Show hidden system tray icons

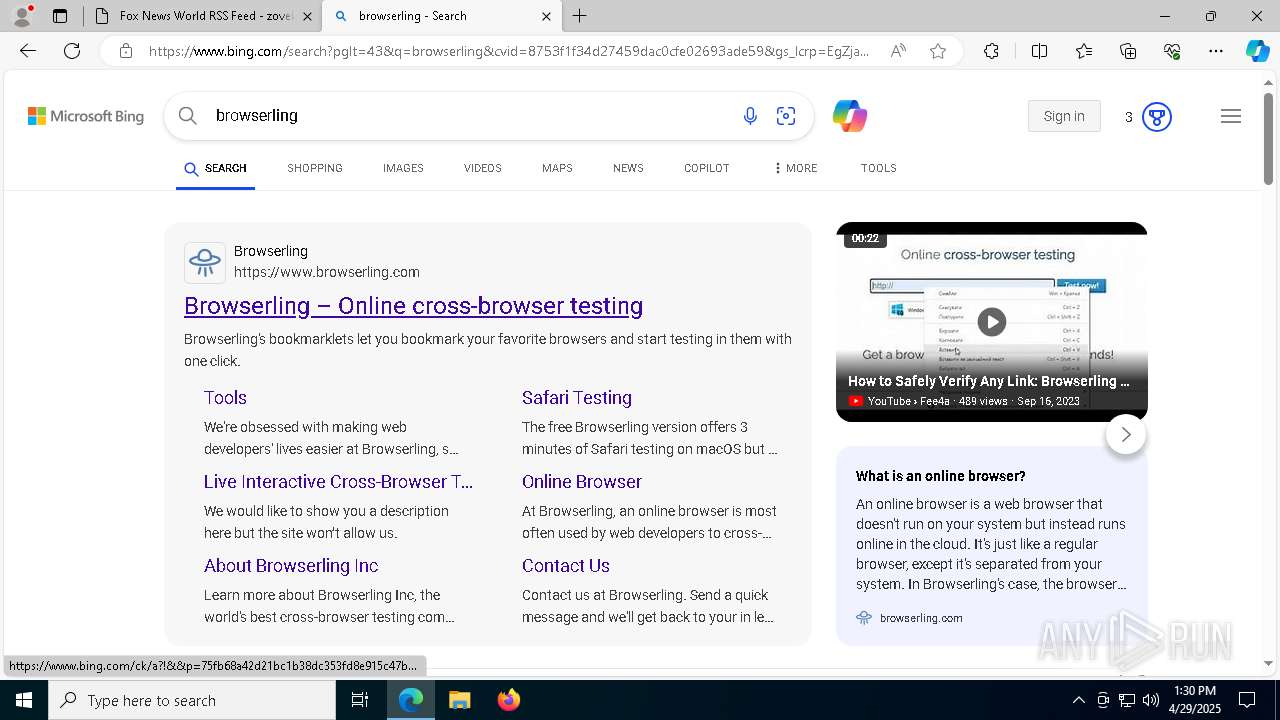tap(1078, 700)
